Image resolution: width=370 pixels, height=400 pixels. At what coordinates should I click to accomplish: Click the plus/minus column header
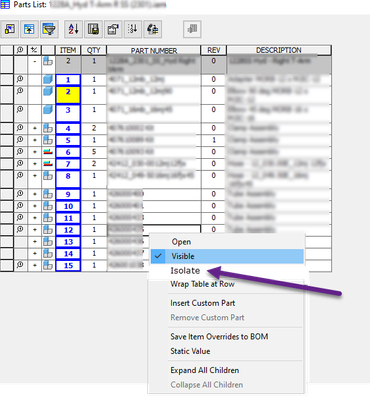[x=34, y=50]
